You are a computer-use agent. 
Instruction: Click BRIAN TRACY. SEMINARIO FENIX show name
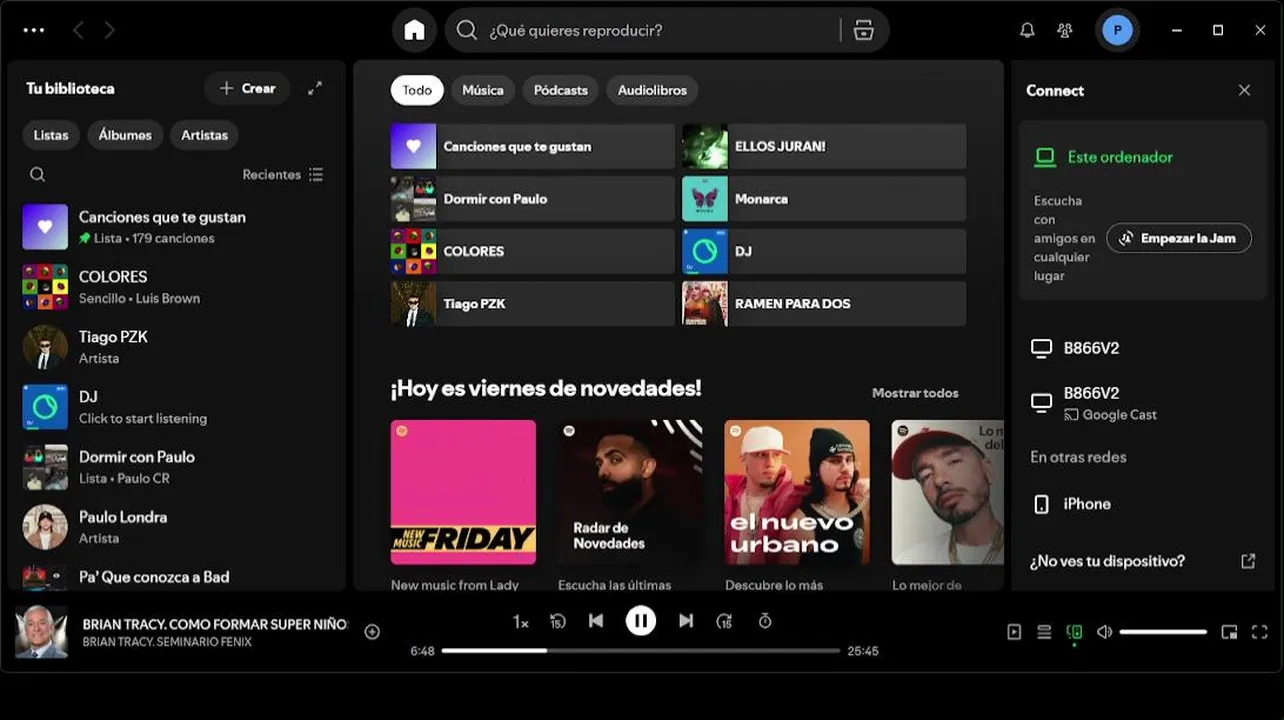[167, 642]
